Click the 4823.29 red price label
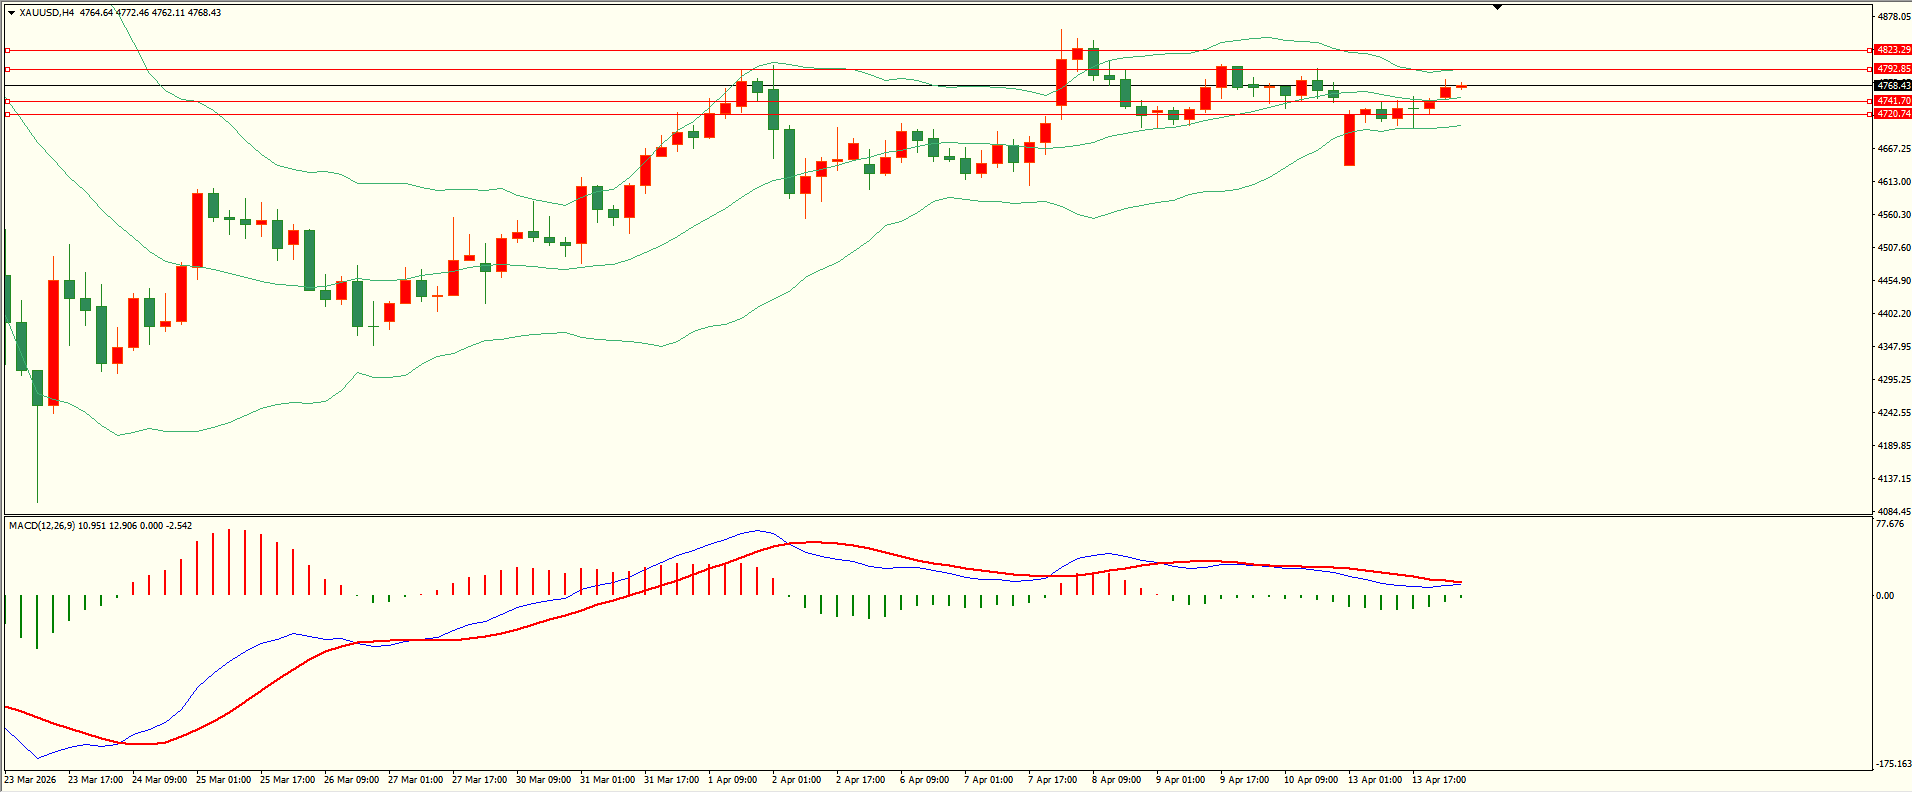This screenshot has height=793, width=1912. (1893, 50)
